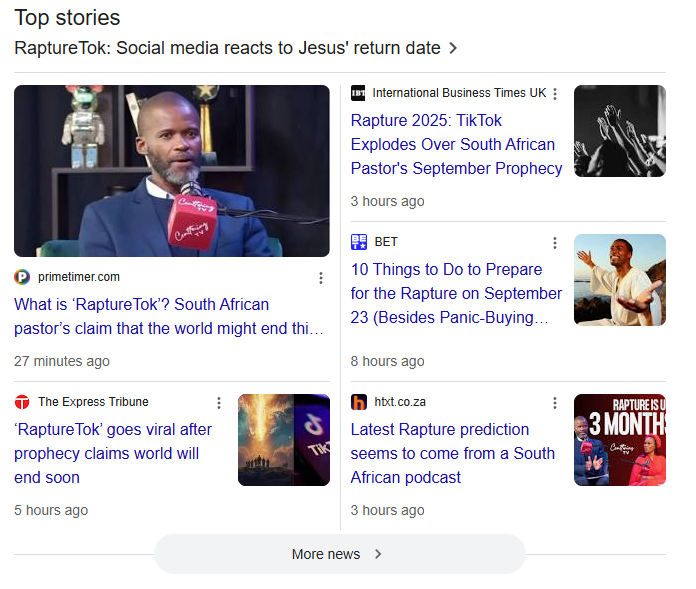Image resolution: width=696 pixels, height=589 pixels.
Task: Open 'What is RaptureTok?' primetimer headline
Action: (168, 316)
